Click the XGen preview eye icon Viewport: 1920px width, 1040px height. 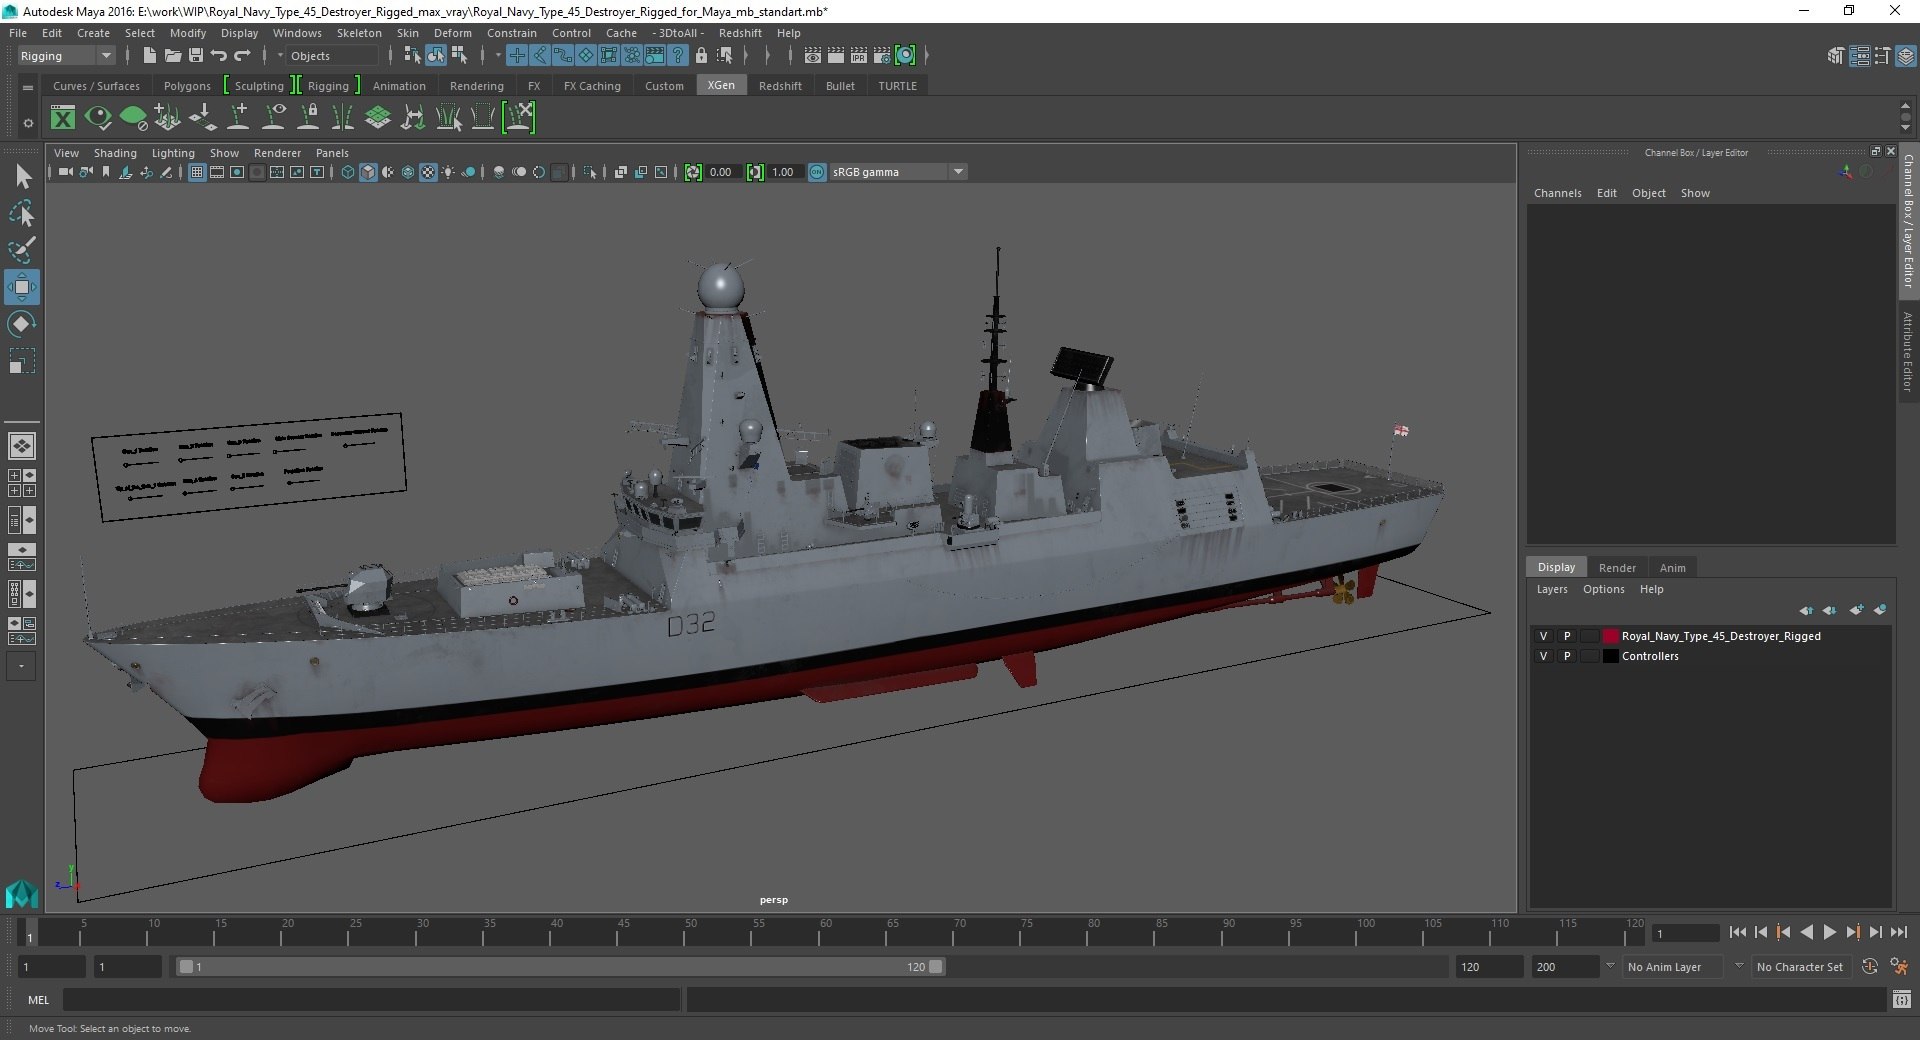pos(98,118)
